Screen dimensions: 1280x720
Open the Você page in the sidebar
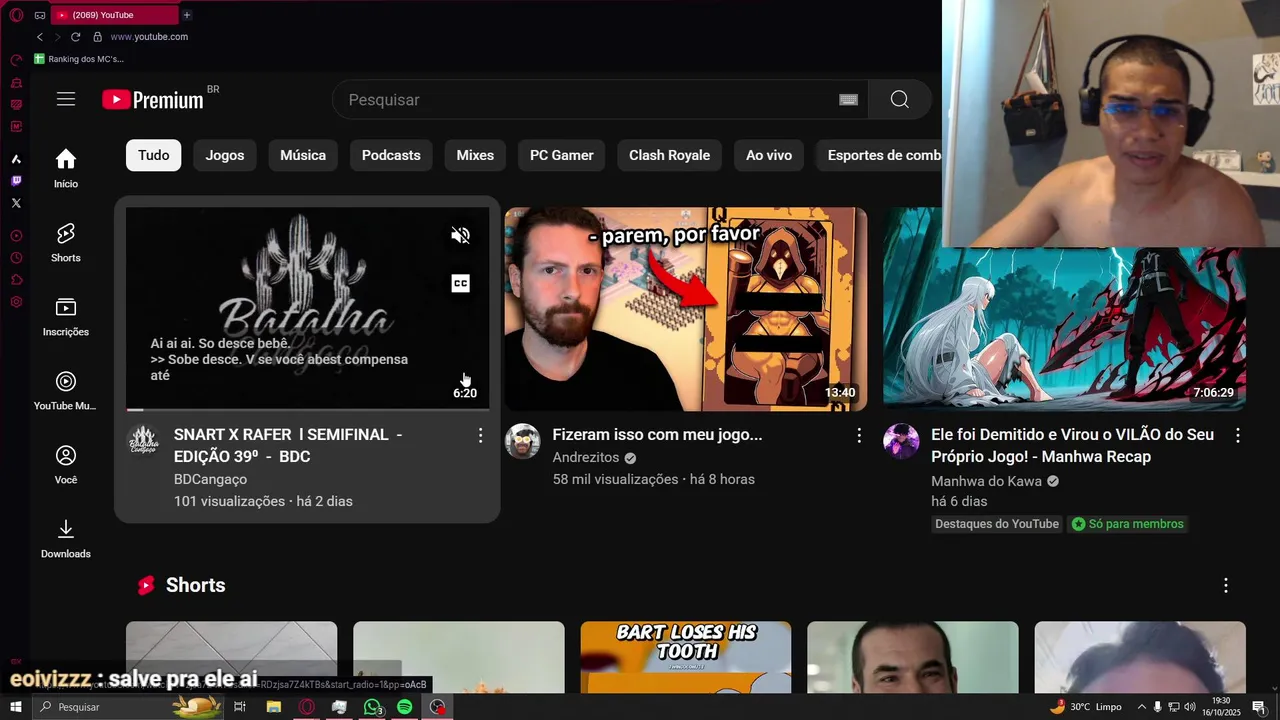(x=66, y=464)
